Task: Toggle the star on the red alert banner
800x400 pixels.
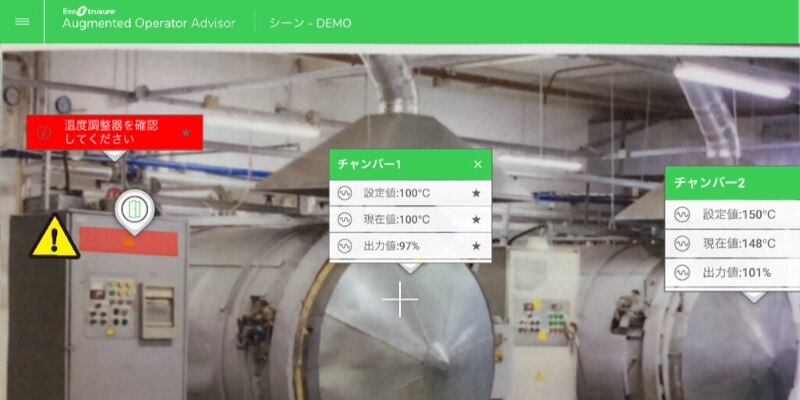Action: (186, 133)
